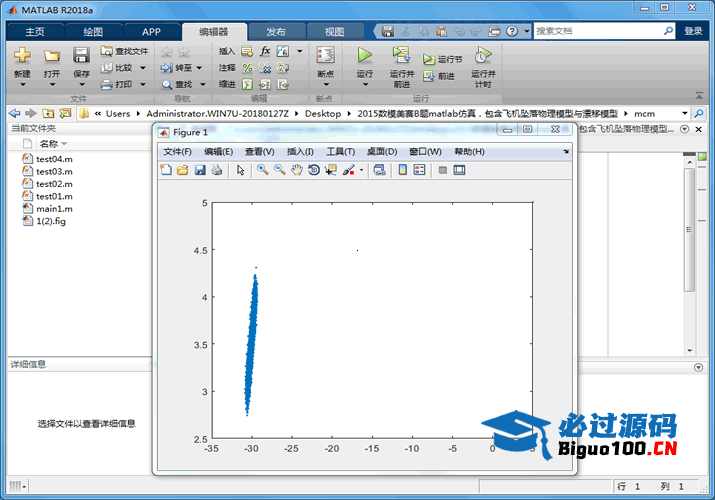Open the Brush tool color dropdown arrow
Screen dimensions: 715x500
pos(361,170)
